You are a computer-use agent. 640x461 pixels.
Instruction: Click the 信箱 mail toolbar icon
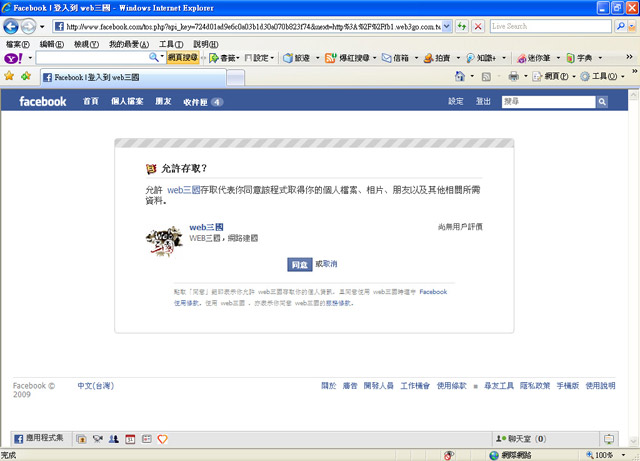click(395, 58)
